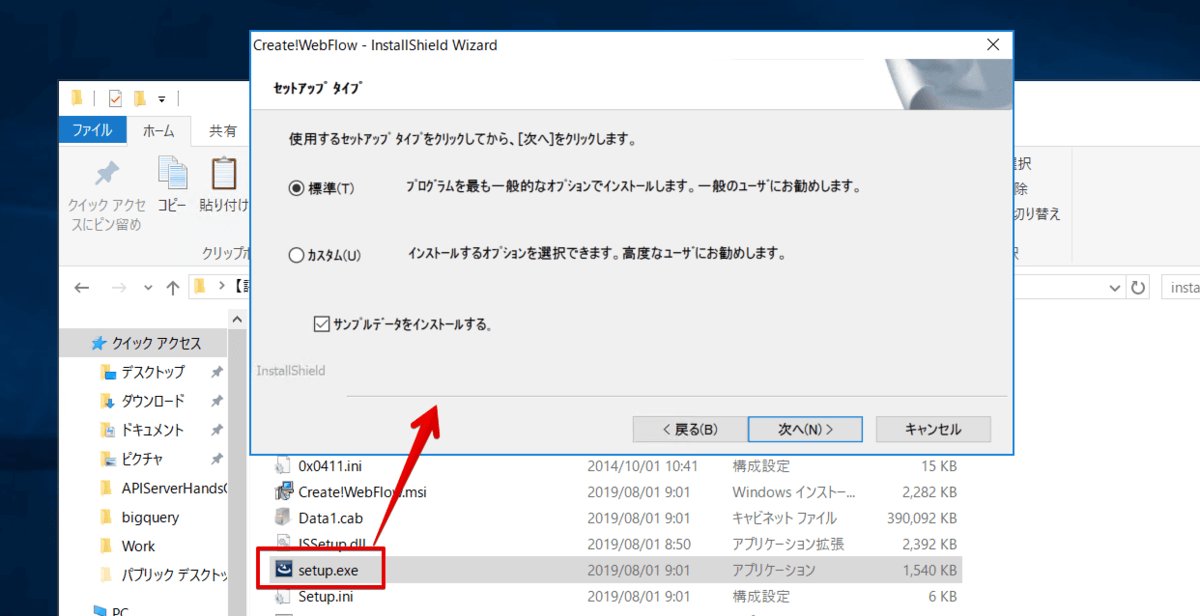Click the refresh icon beside address bar

coord(1138,287)
